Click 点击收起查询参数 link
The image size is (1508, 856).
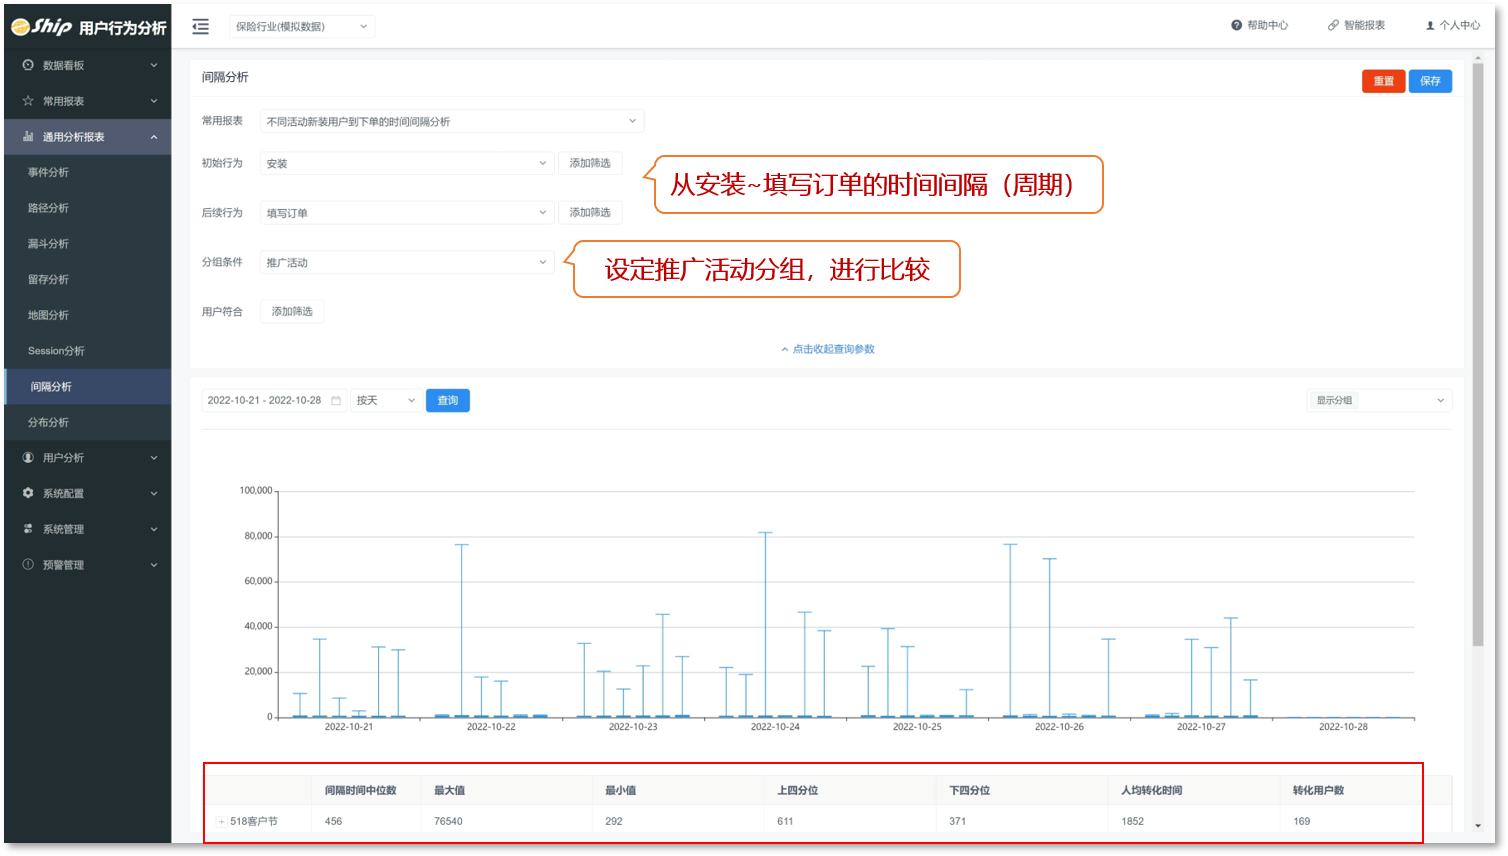pyautogui.click(x=827, y=349)
